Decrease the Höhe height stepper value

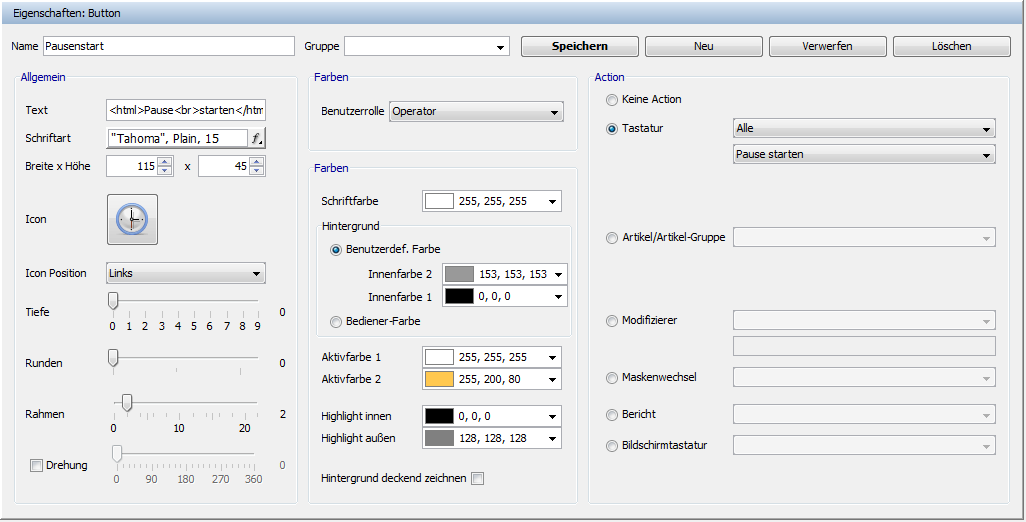coord(257,171)
